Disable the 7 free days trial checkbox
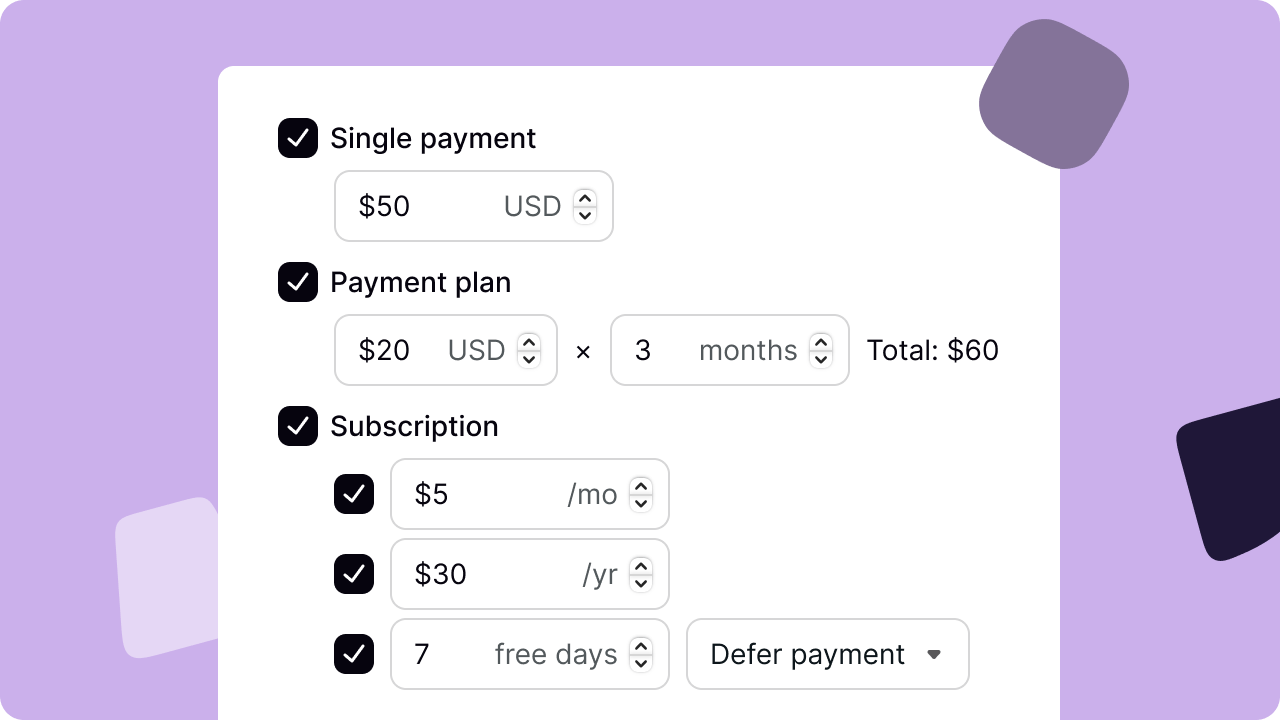Image resolution: width=1280 pixels, height=720 pixels. pyautogui.click(x=354, y=654)
